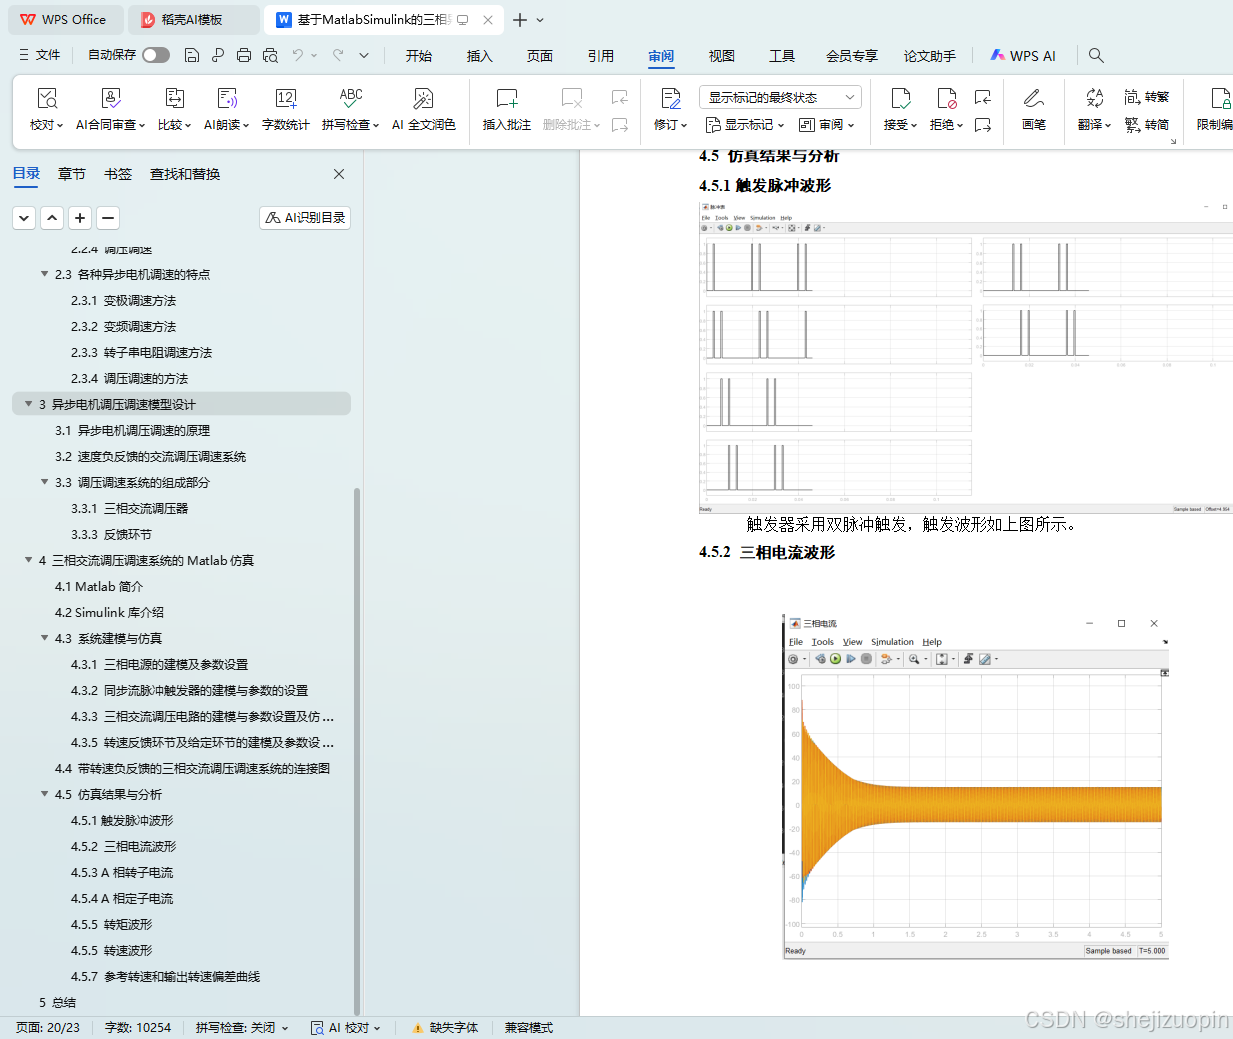Open the 拼写检查: 关闭 status dropdown
The height and width of the screenshot is (1039, 1233).
[x=242, y=1027]
